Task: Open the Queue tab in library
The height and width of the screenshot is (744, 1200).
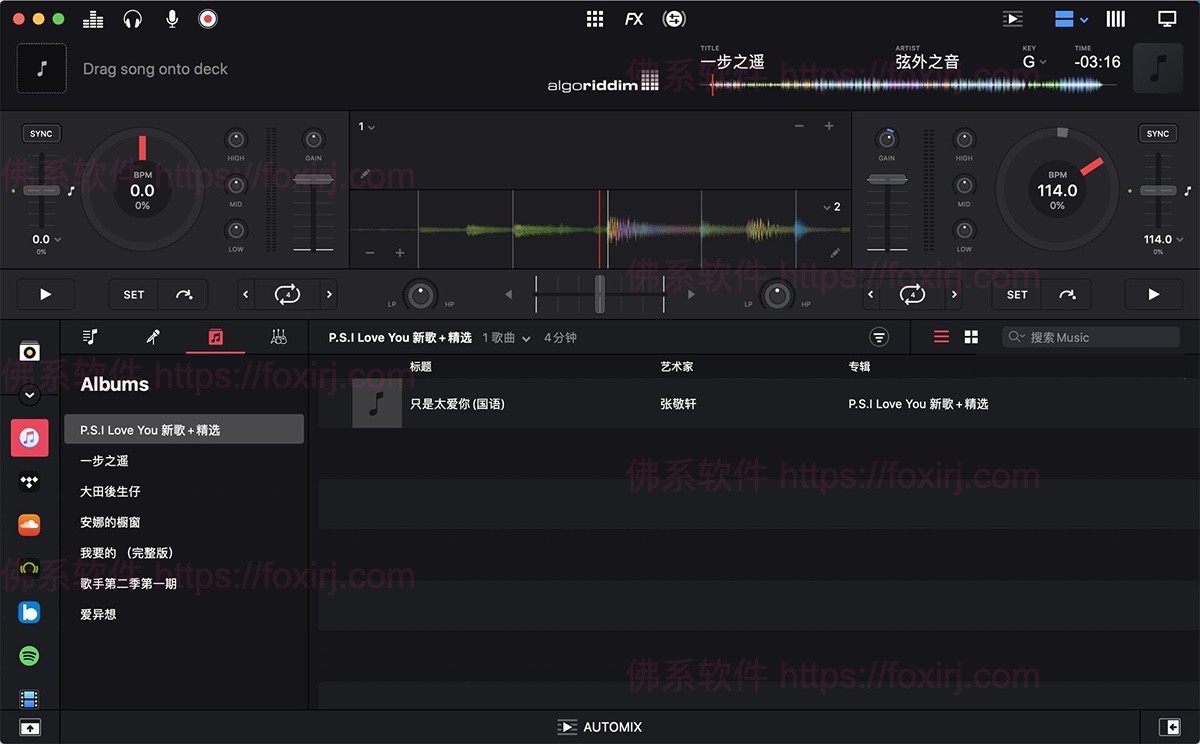Action: (90, 337)
